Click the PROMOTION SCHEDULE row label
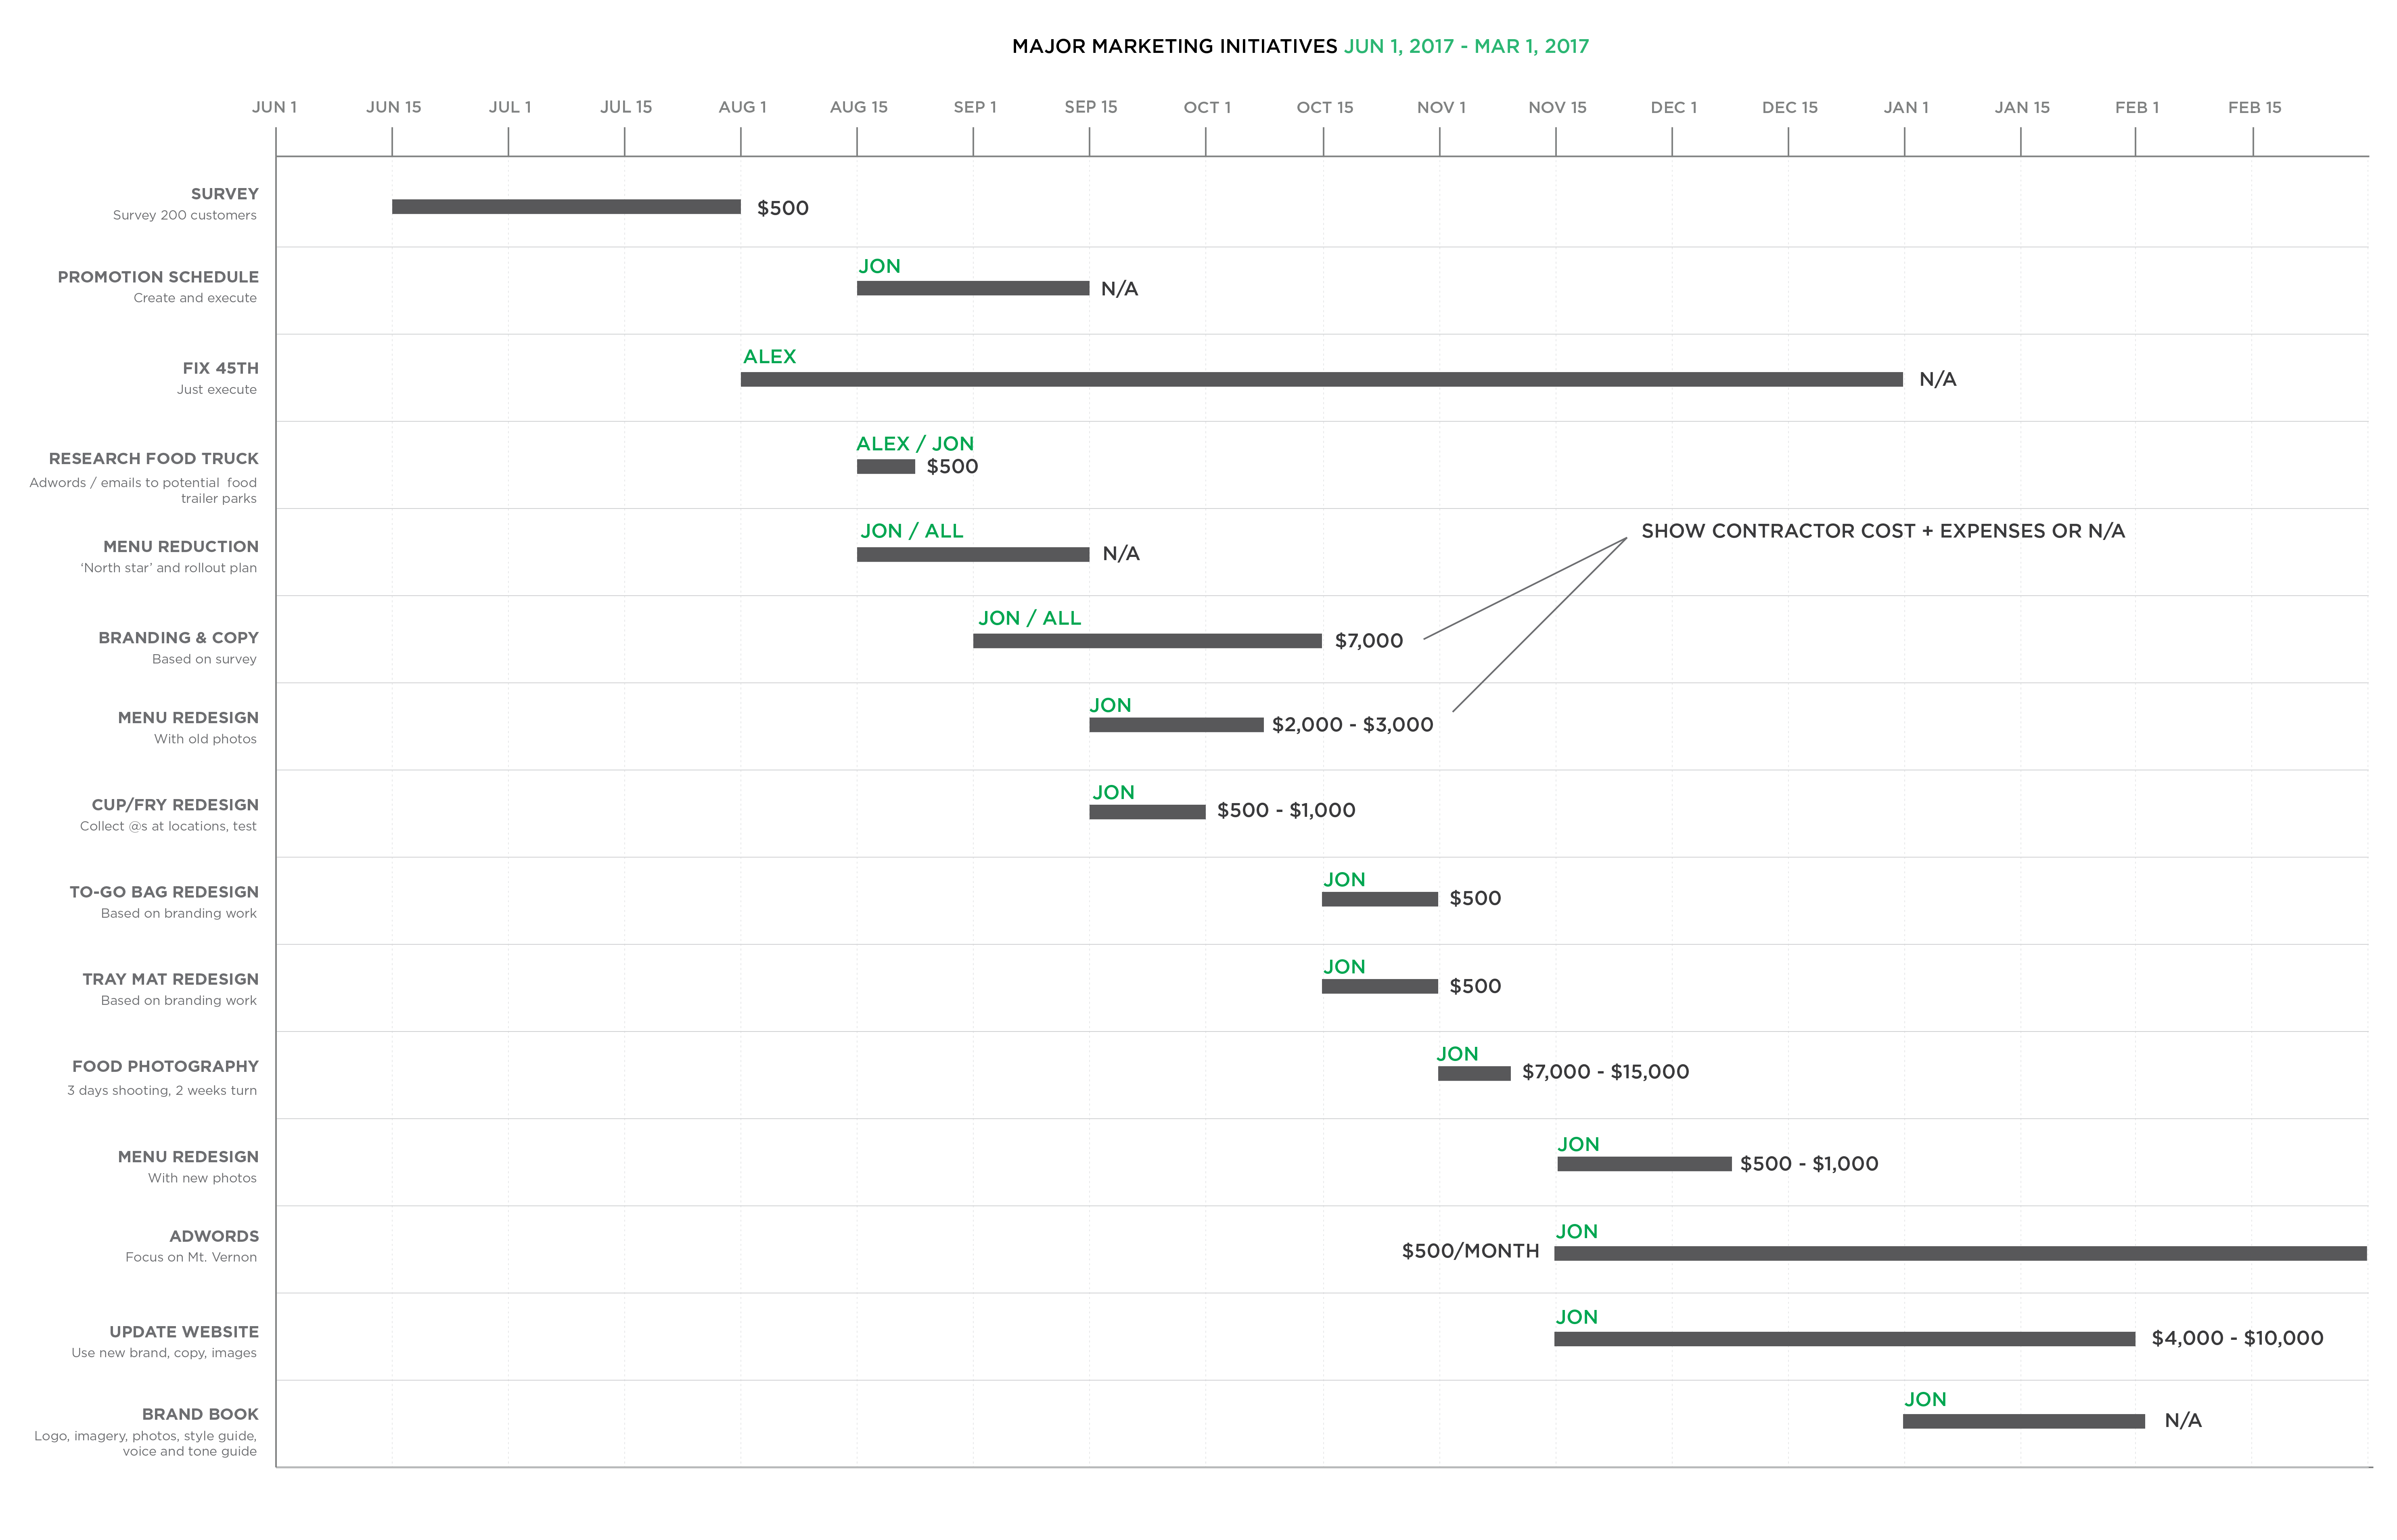The height and width of the screenshot is (1540, 2397). 158,277
